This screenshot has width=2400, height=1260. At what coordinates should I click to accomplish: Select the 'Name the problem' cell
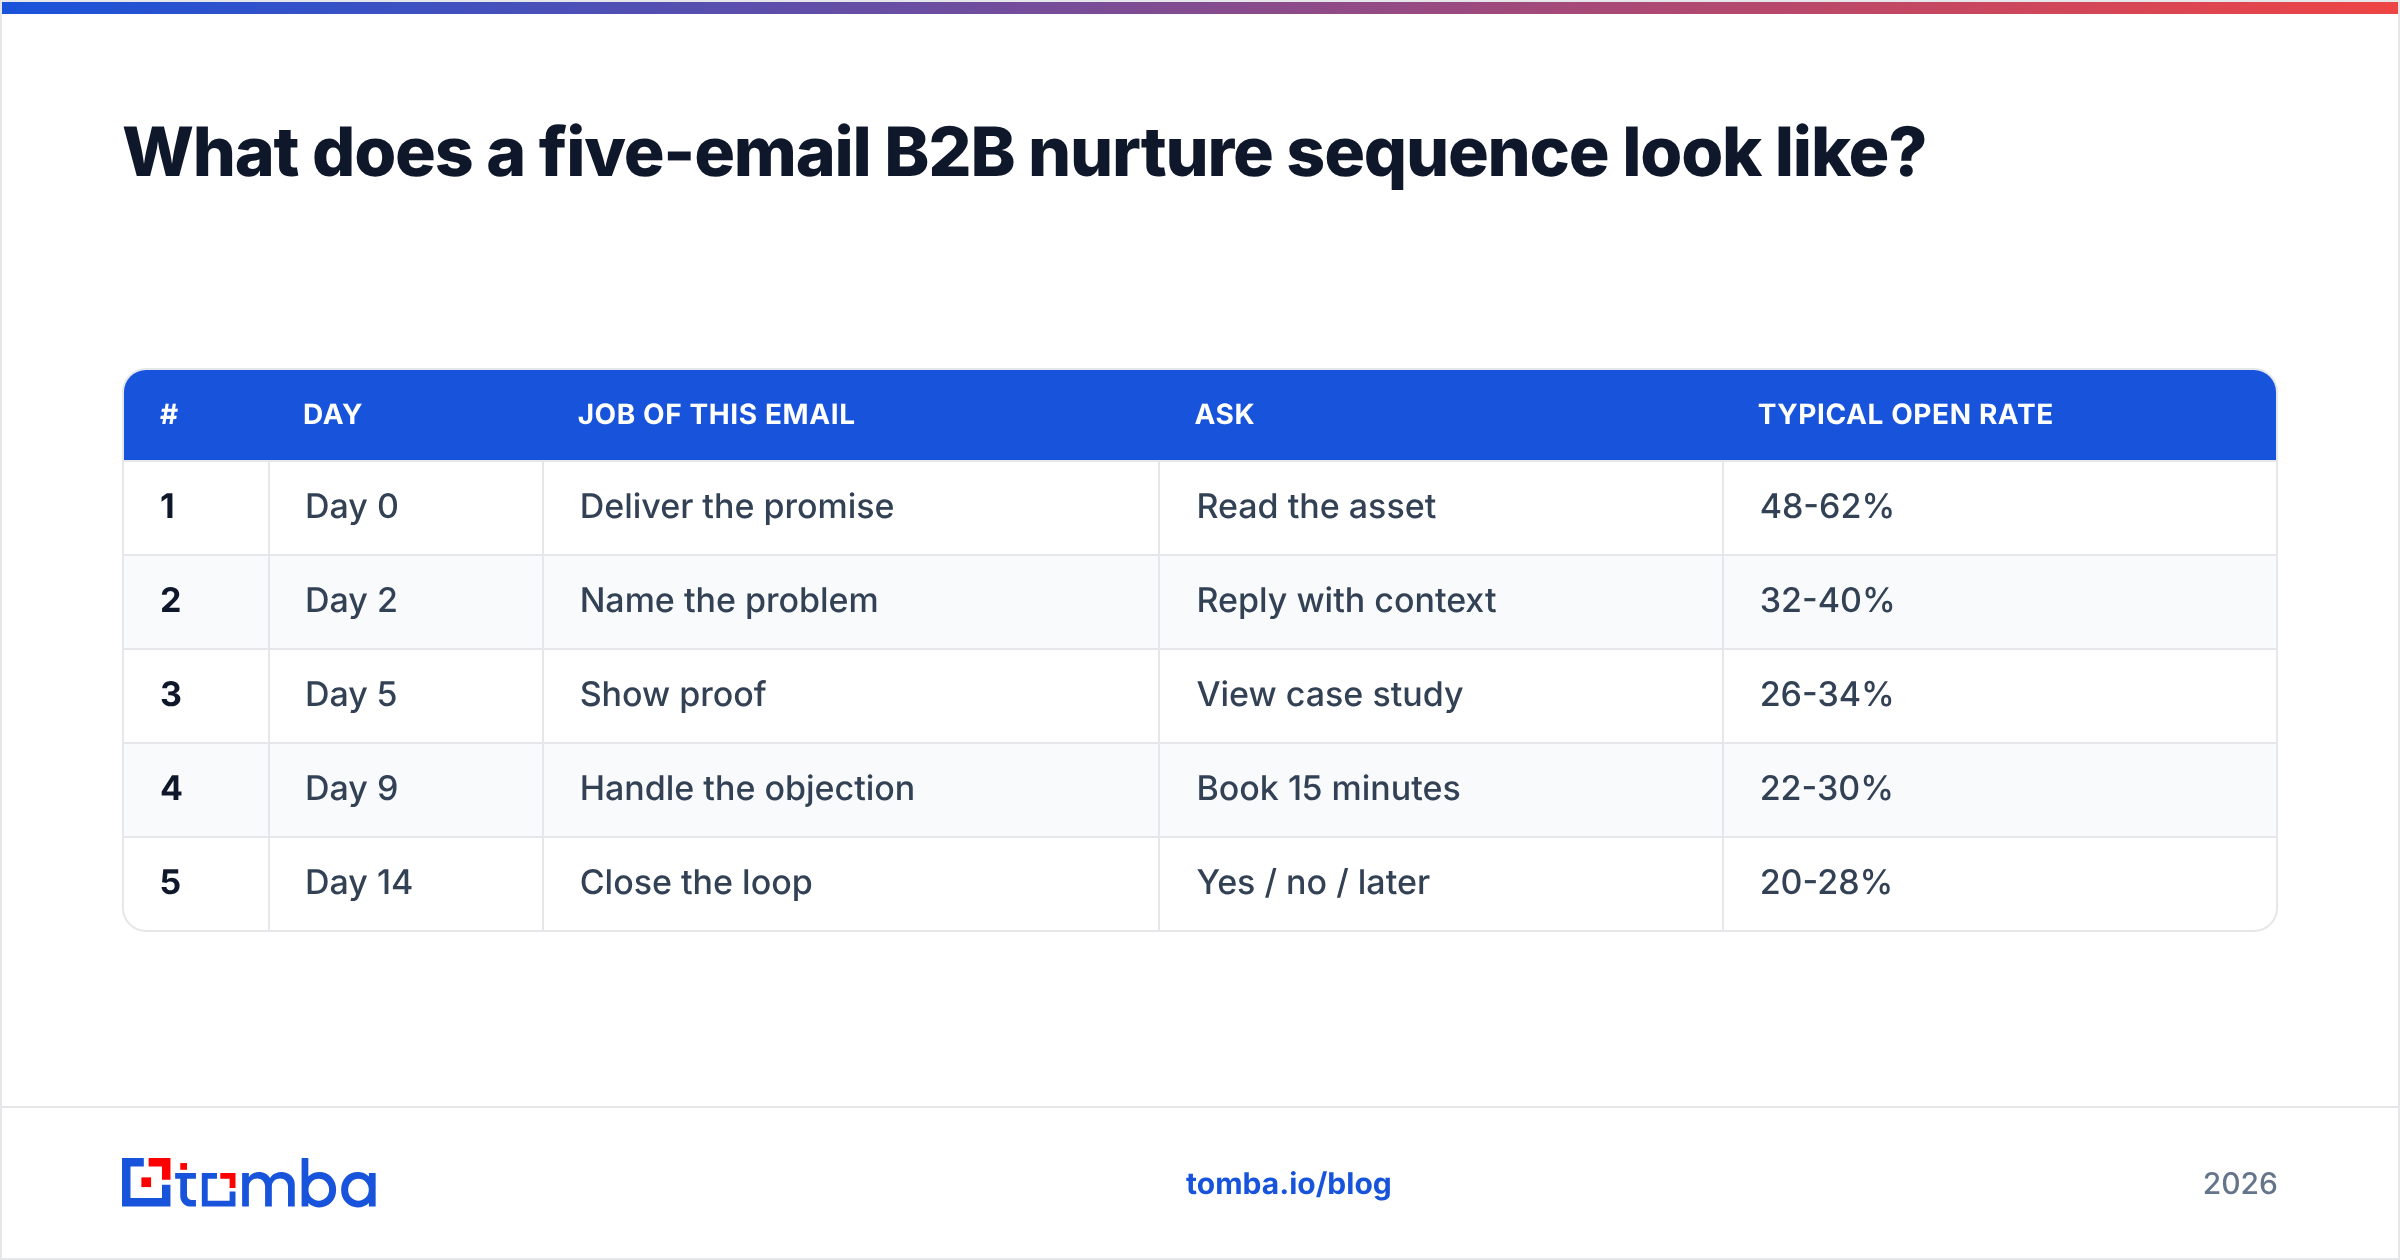pyautogui.click(x=851, y=601)
